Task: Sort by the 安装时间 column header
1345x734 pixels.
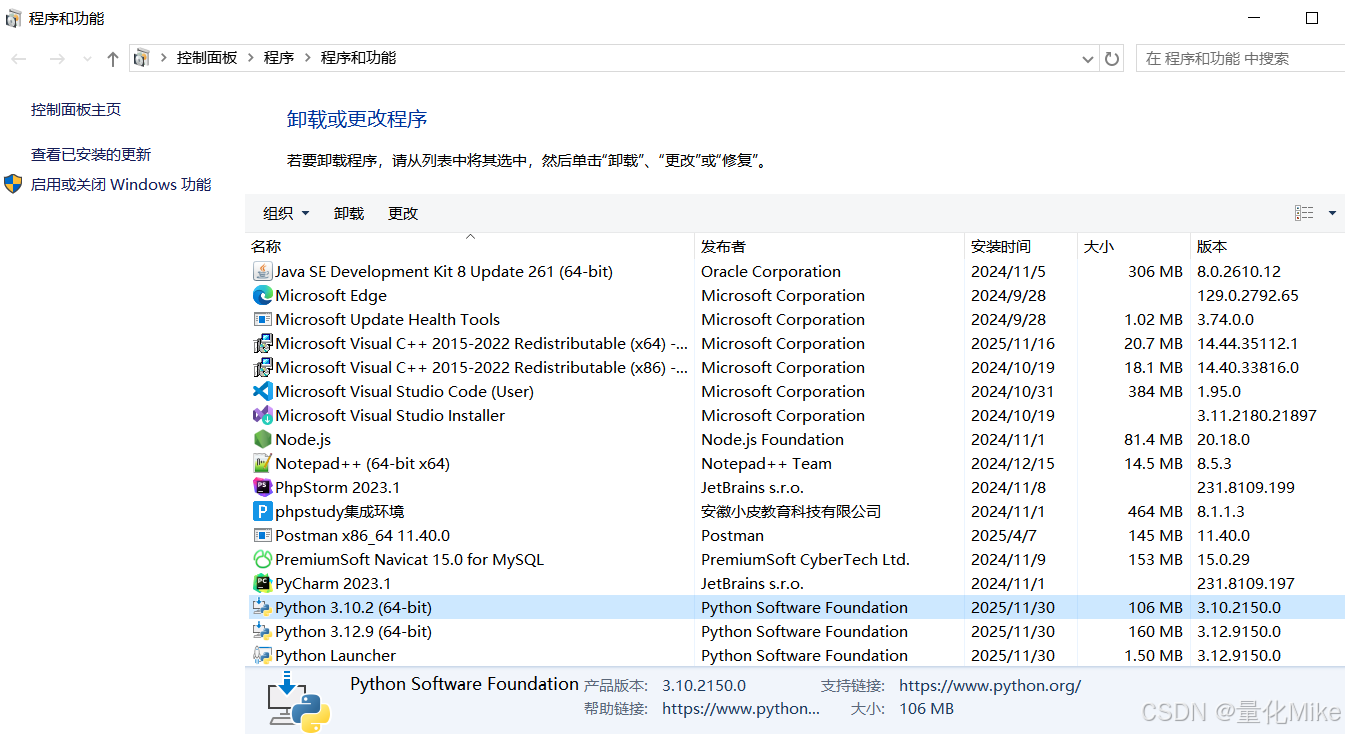Action: point(1020,246)
